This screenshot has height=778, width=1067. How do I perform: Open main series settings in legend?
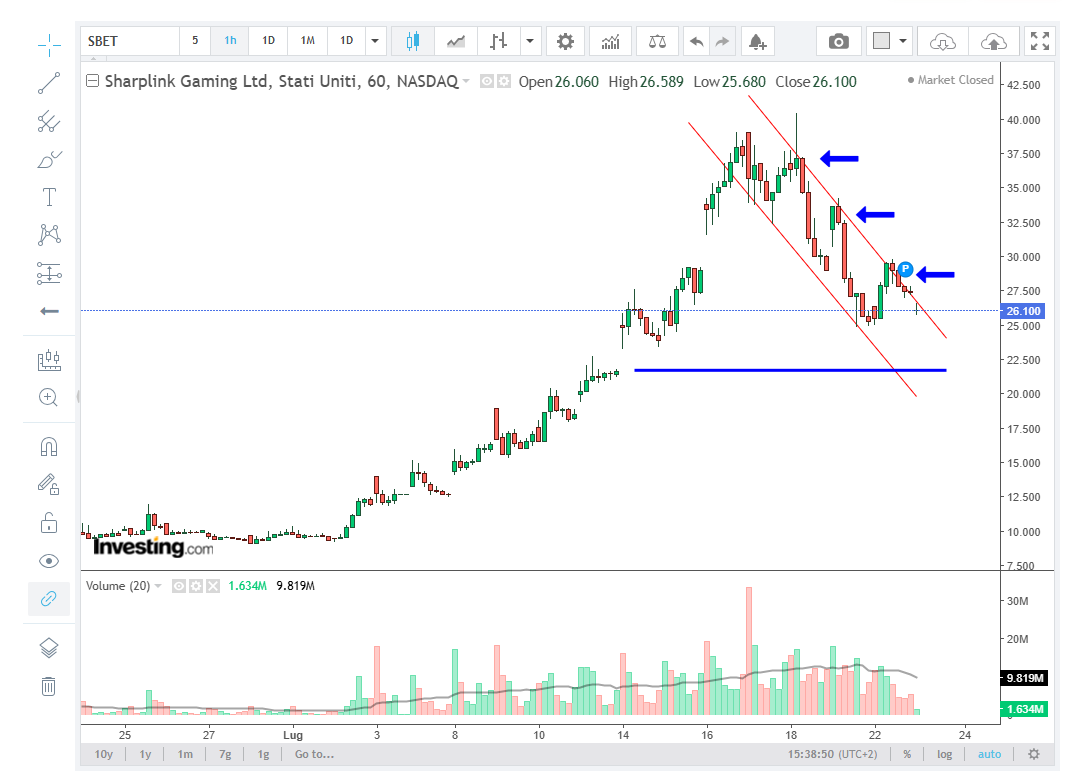click(504, 82)
